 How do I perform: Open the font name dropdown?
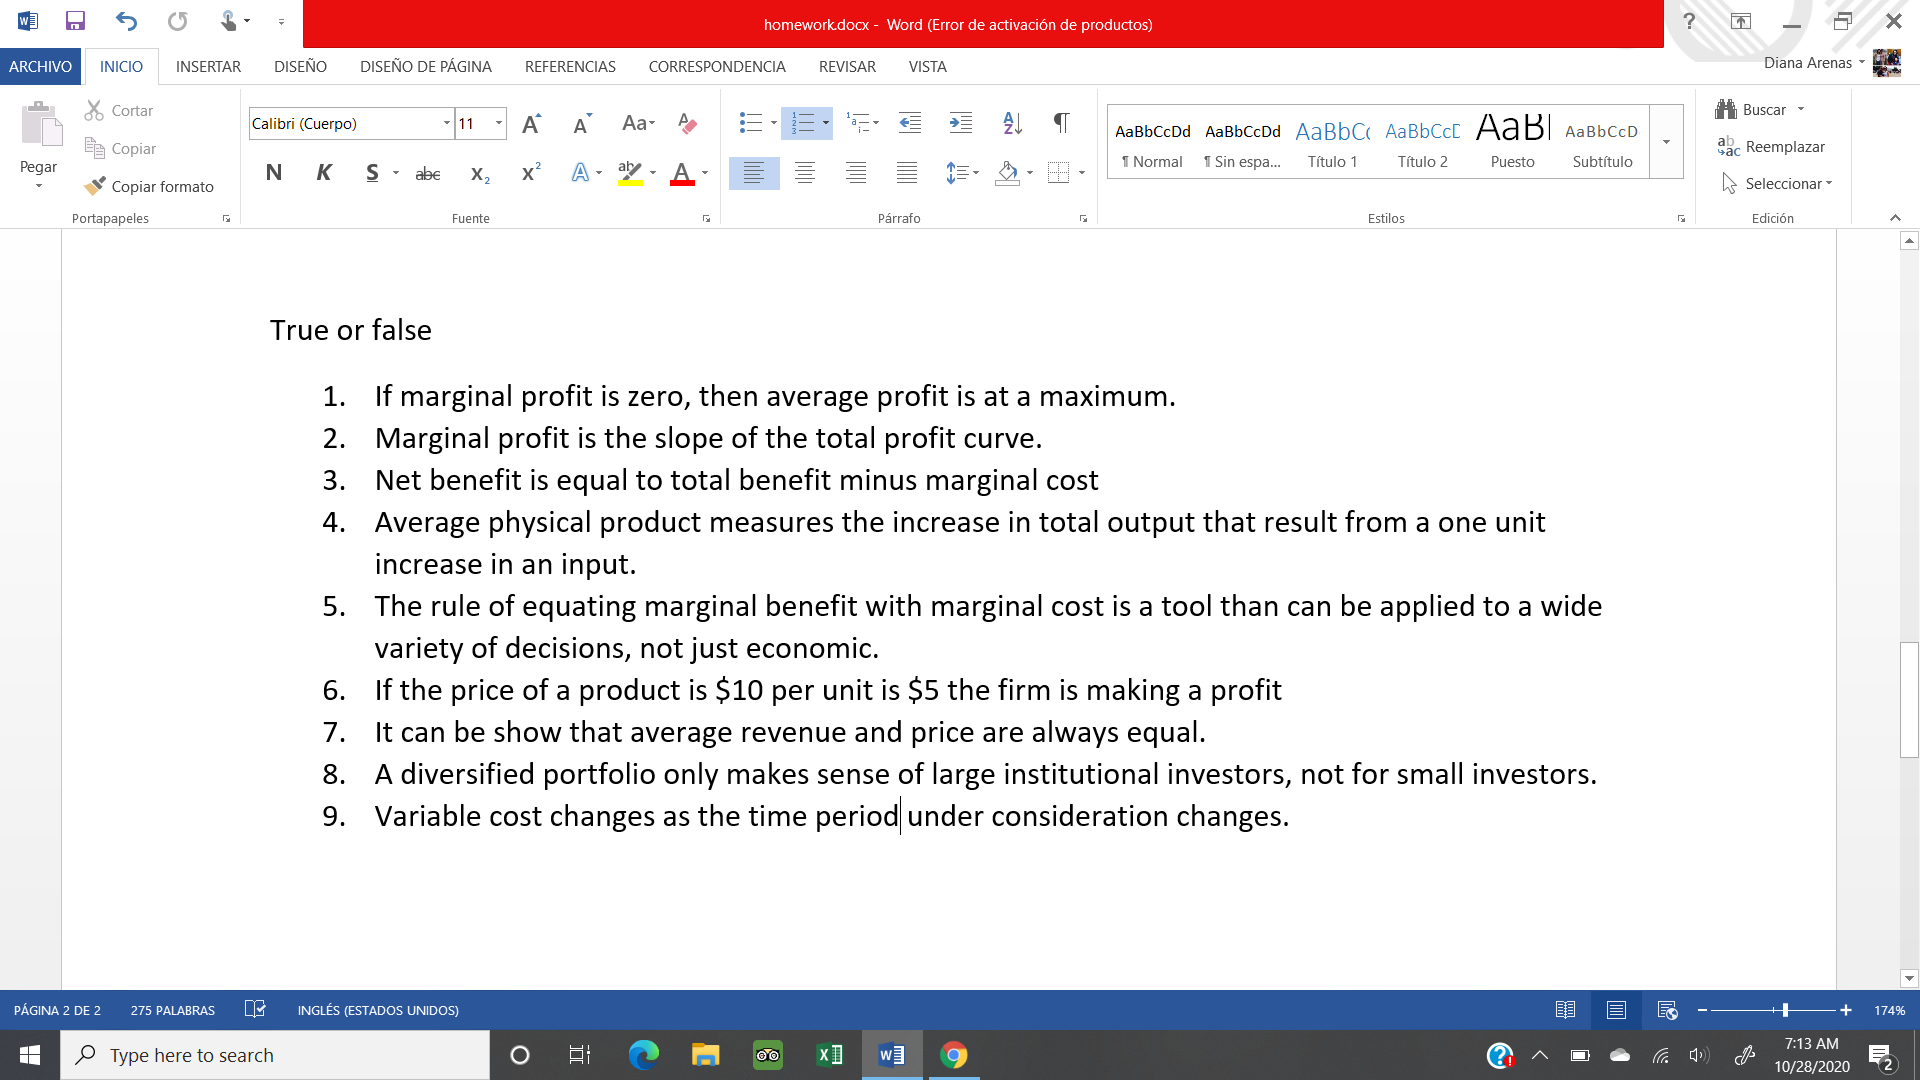pyautogui.click(x=446, y=123)
